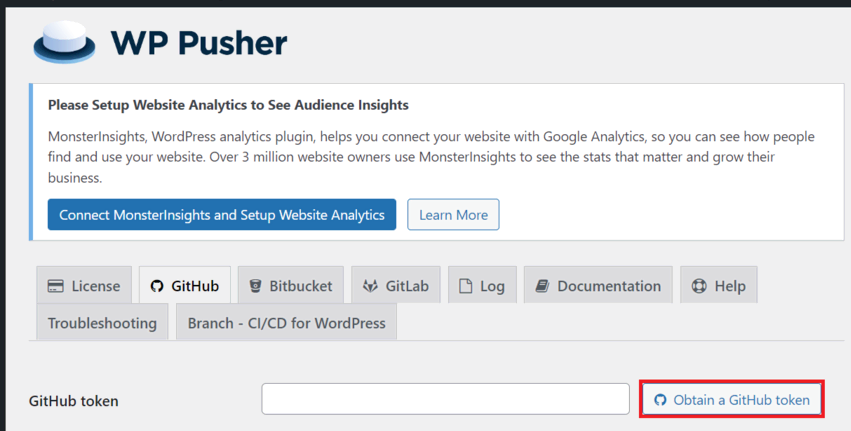Click the GitLab fox icon
The image size is (851, 431).
(x=371, y=286)
